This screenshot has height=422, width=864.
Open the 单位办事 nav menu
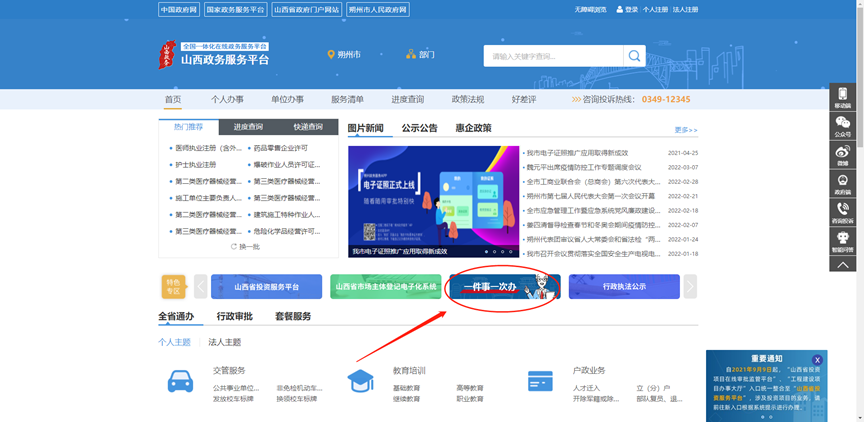coord(287,100)
